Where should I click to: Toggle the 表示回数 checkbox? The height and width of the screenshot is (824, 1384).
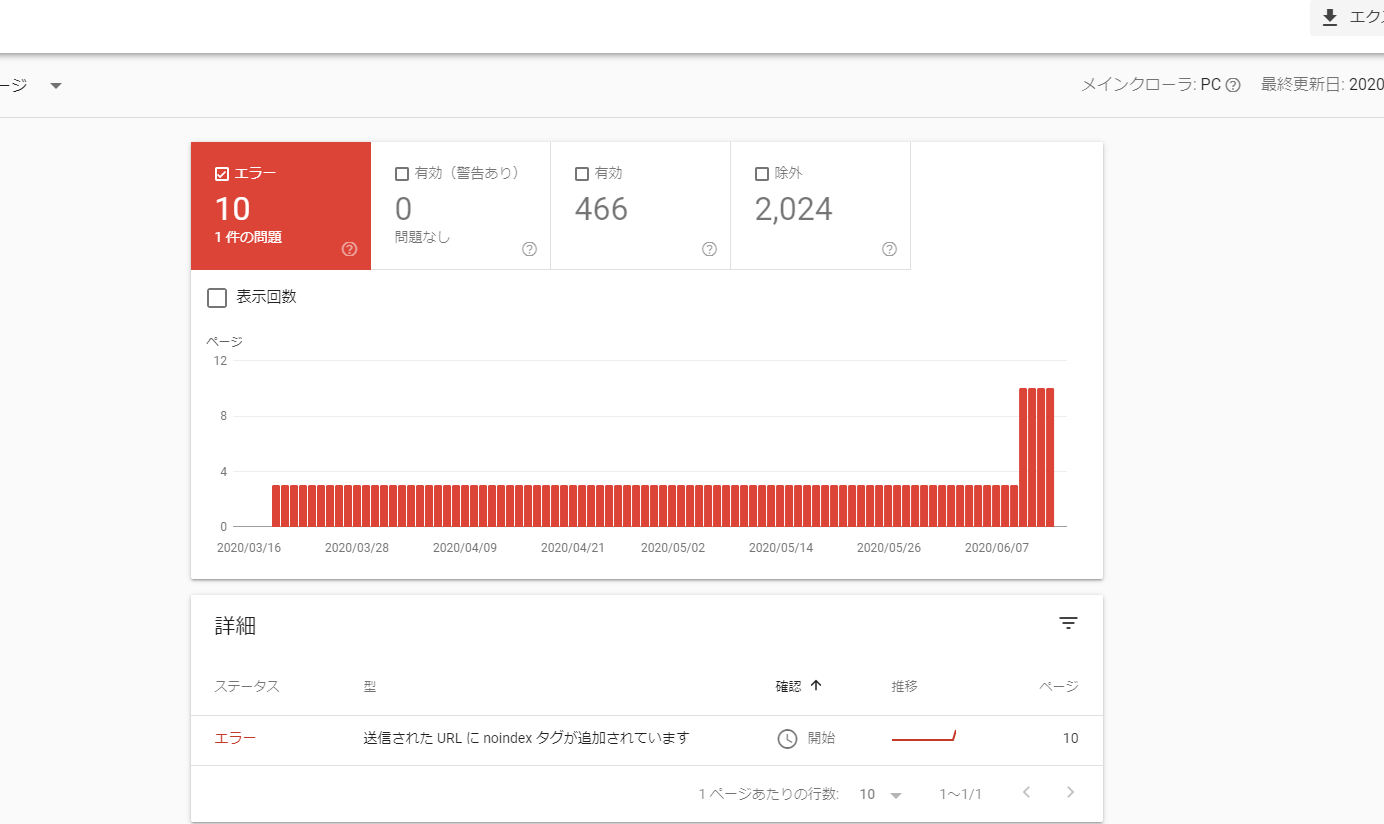coord(216,297)
